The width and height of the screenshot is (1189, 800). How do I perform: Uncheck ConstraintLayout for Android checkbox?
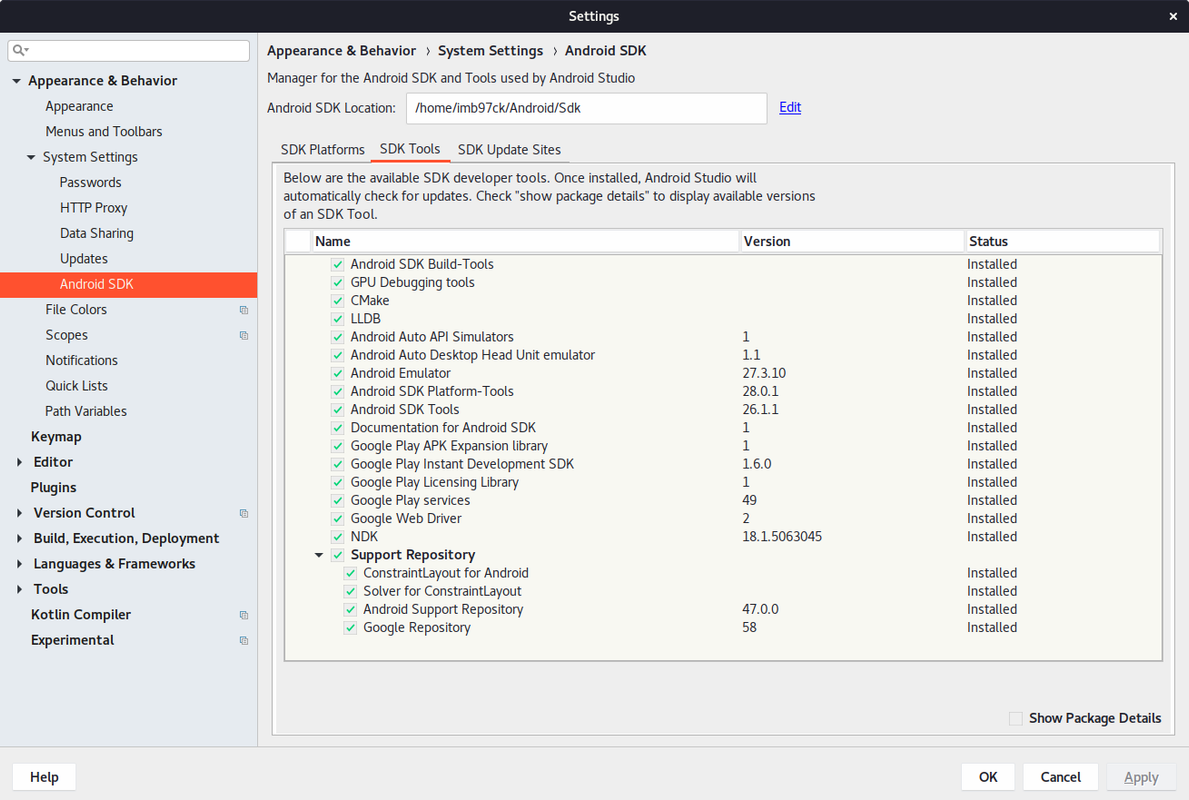[350, 573]
